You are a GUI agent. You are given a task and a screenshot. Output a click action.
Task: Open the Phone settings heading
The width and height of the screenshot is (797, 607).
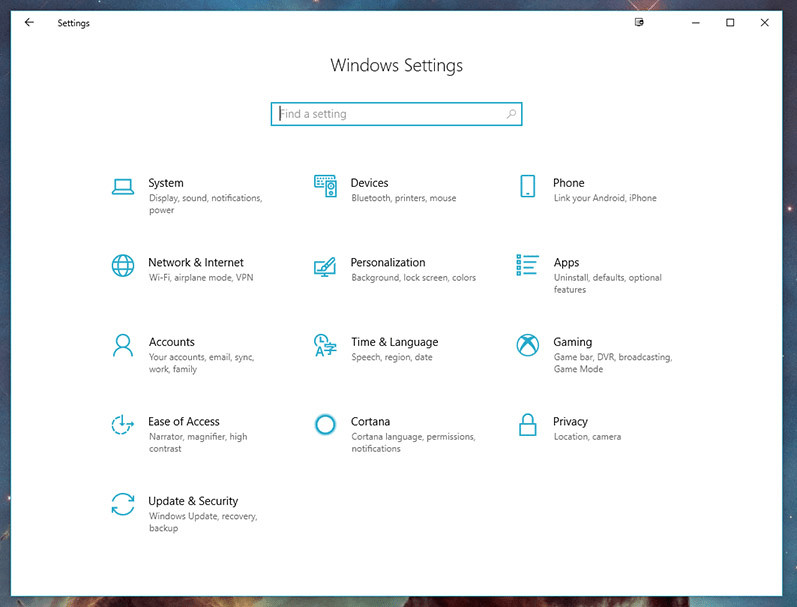(569, 183)
